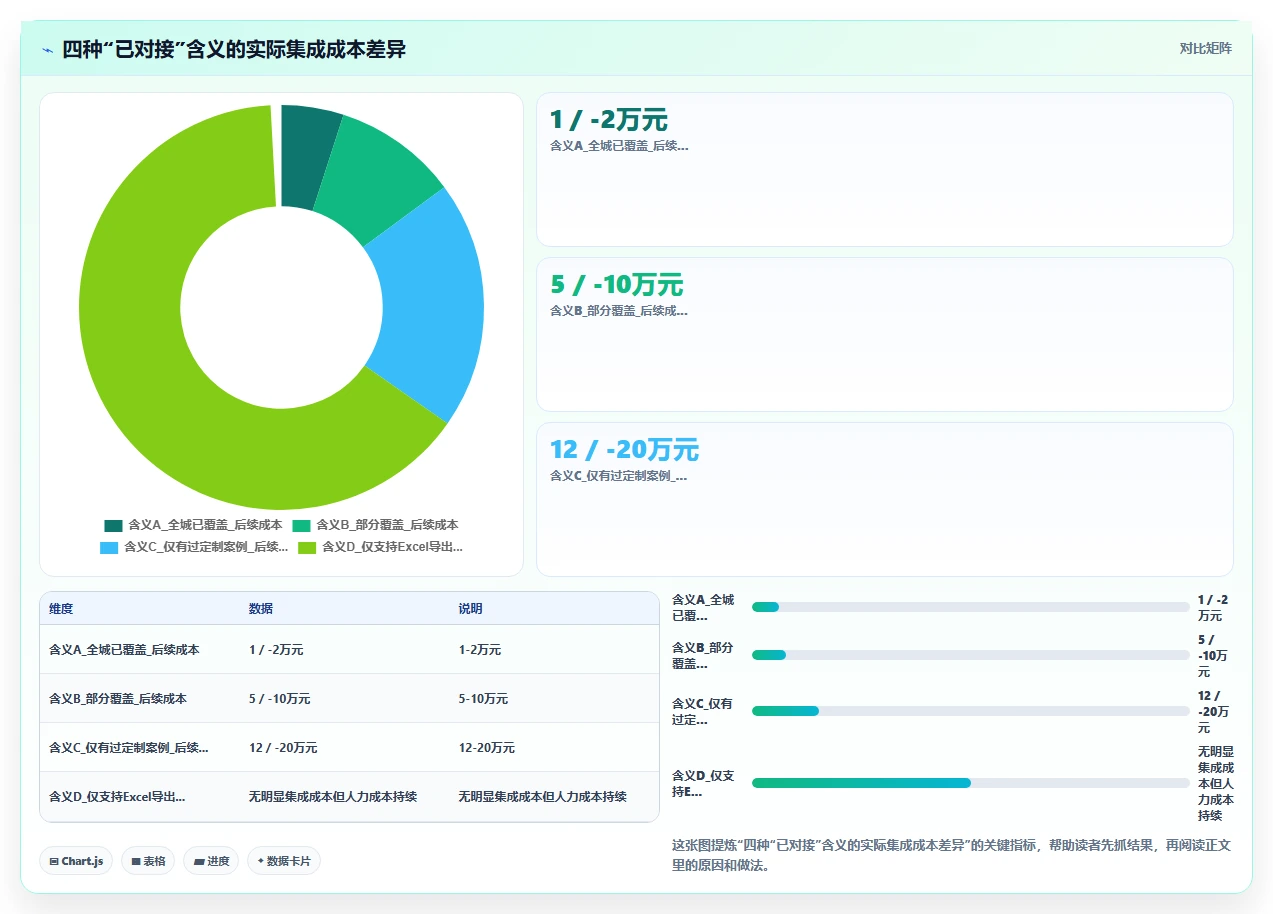Click the 含义A progress bar
Viewport: 1273px width, 914px height.
point(970,607)
